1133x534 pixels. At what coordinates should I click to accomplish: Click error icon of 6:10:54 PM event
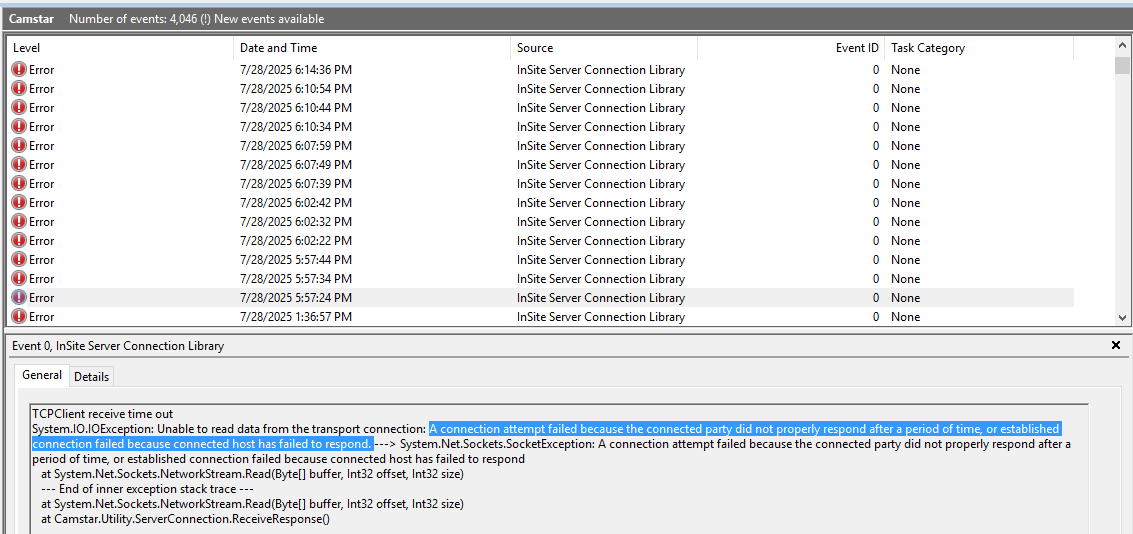tap(19, 89)
